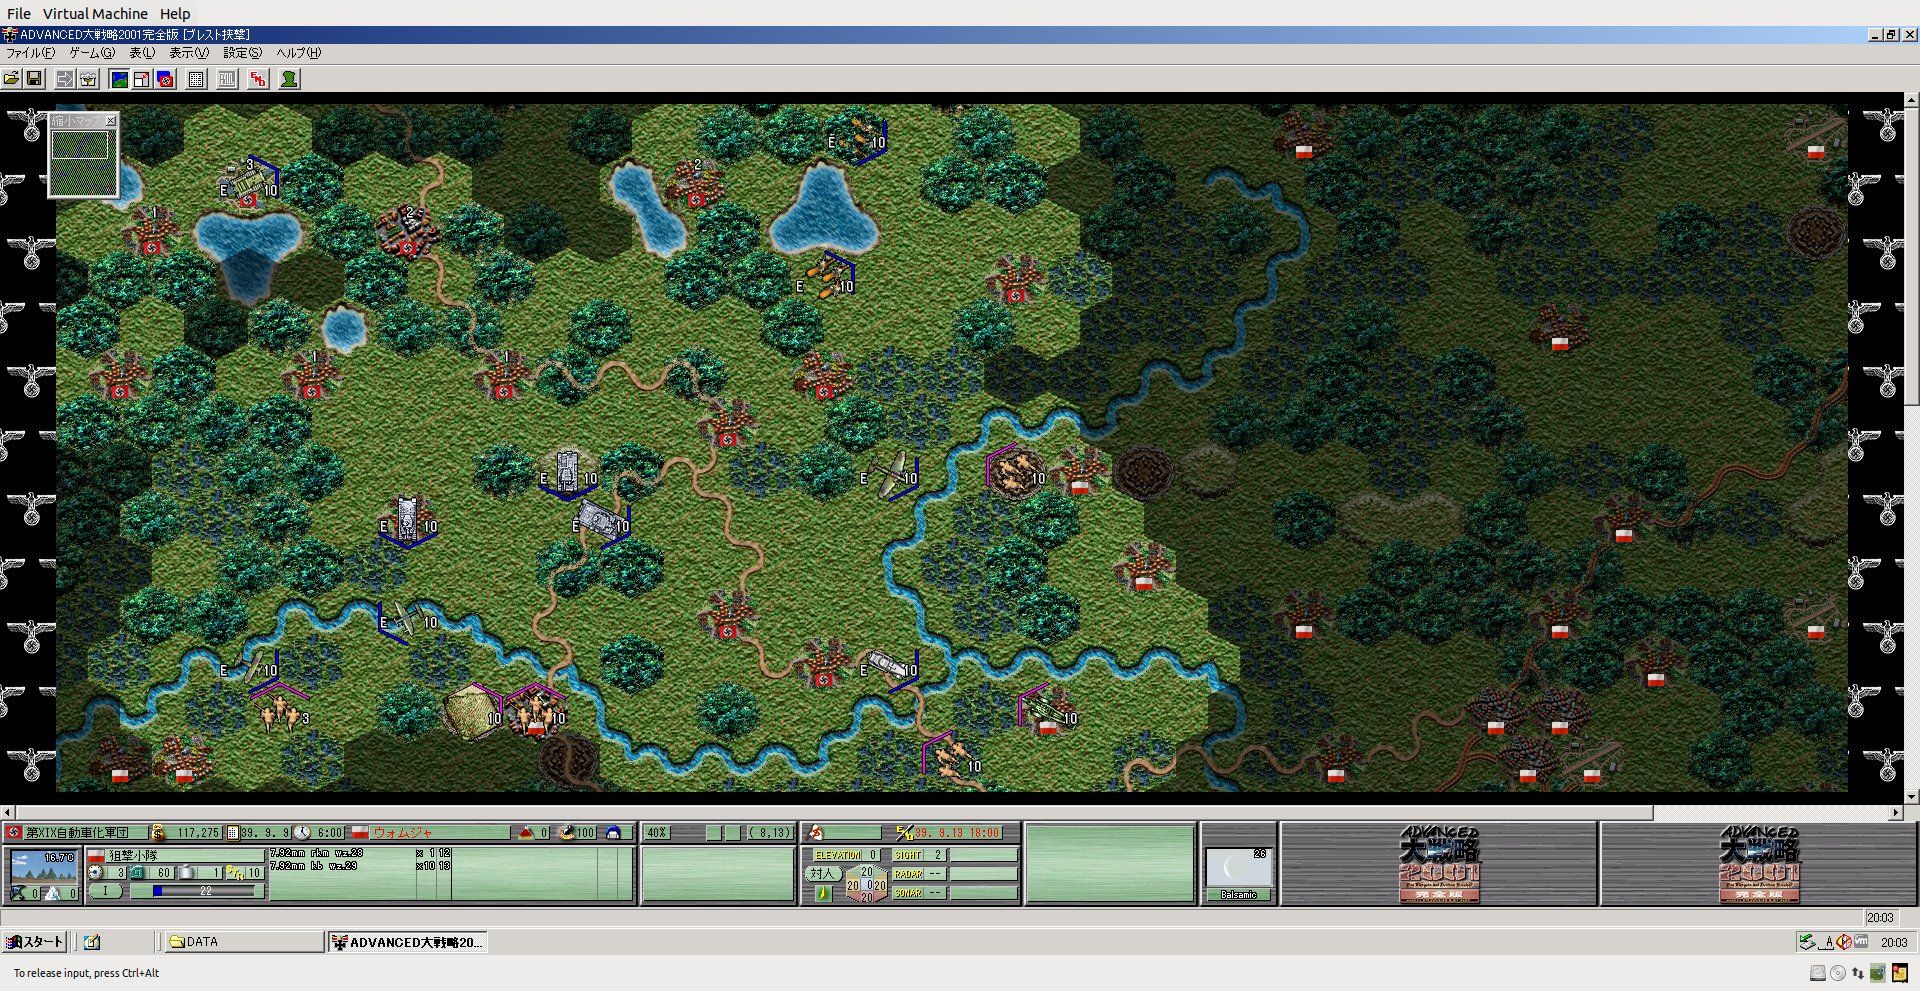Click the clock time icon in status bar
Image resolution: width=1920 pixels, height=991 pixels.
coord(301,832)
